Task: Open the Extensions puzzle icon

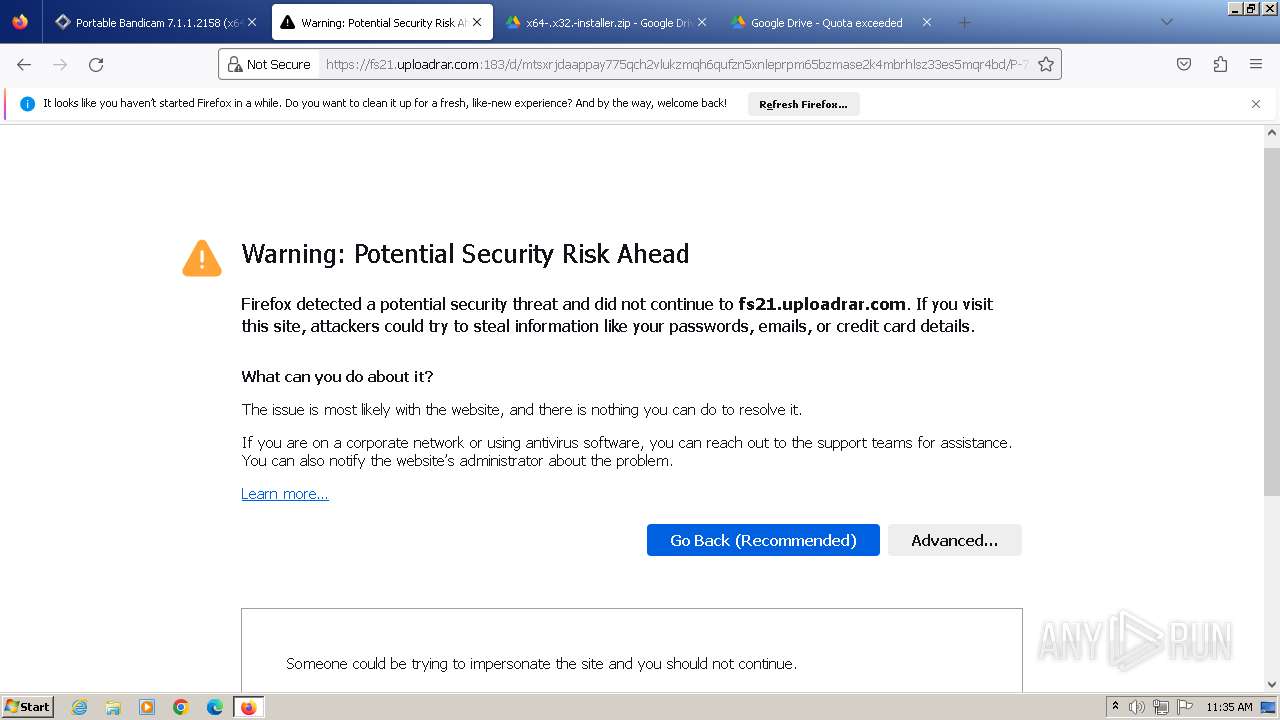Action: (1220, 65)
